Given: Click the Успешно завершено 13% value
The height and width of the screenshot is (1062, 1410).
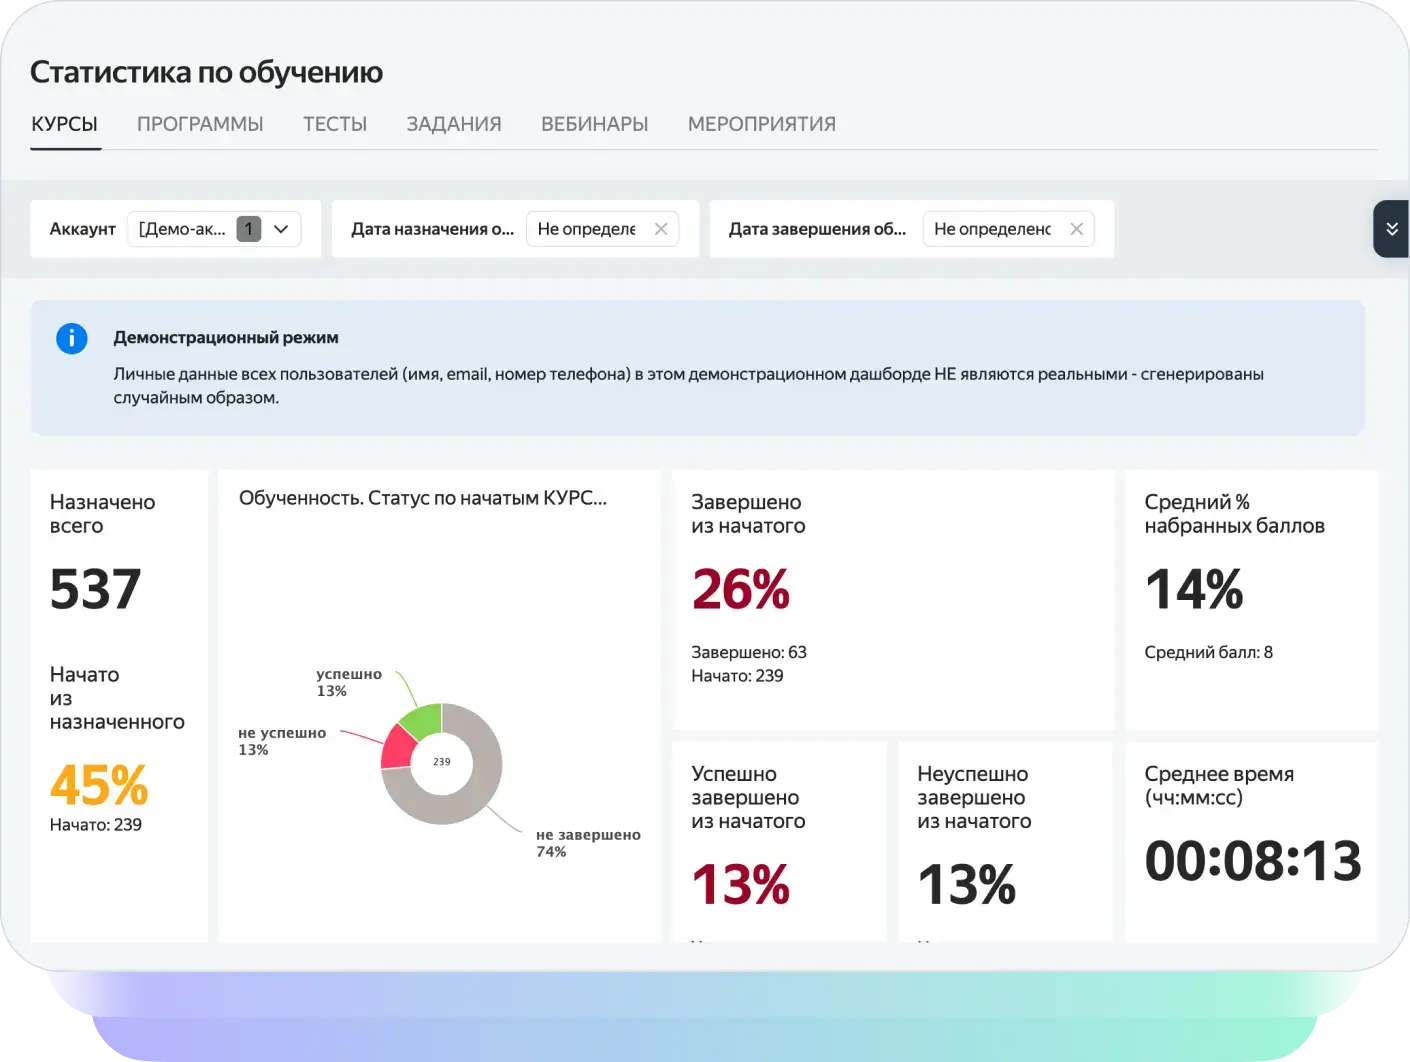Looking at the screenshot, I should tap(741, 885).
